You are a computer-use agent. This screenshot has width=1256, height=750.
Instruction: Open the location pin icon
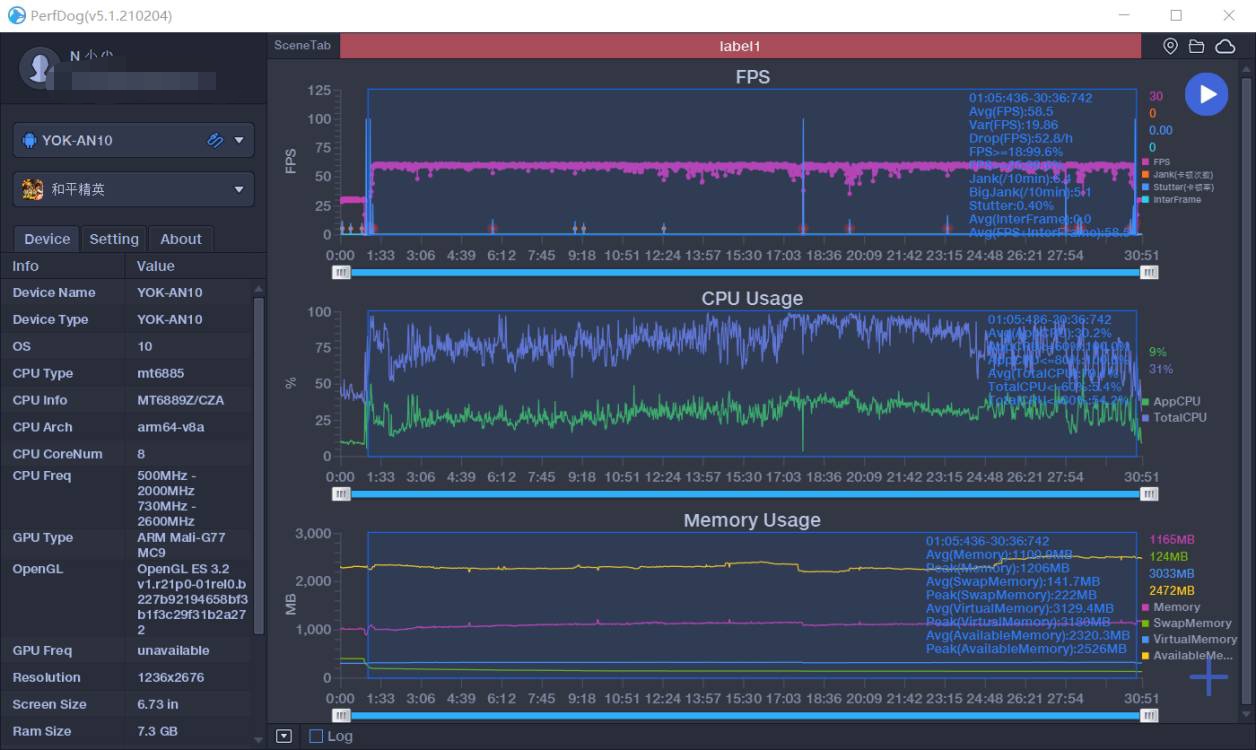click(x=1170, y=46)
